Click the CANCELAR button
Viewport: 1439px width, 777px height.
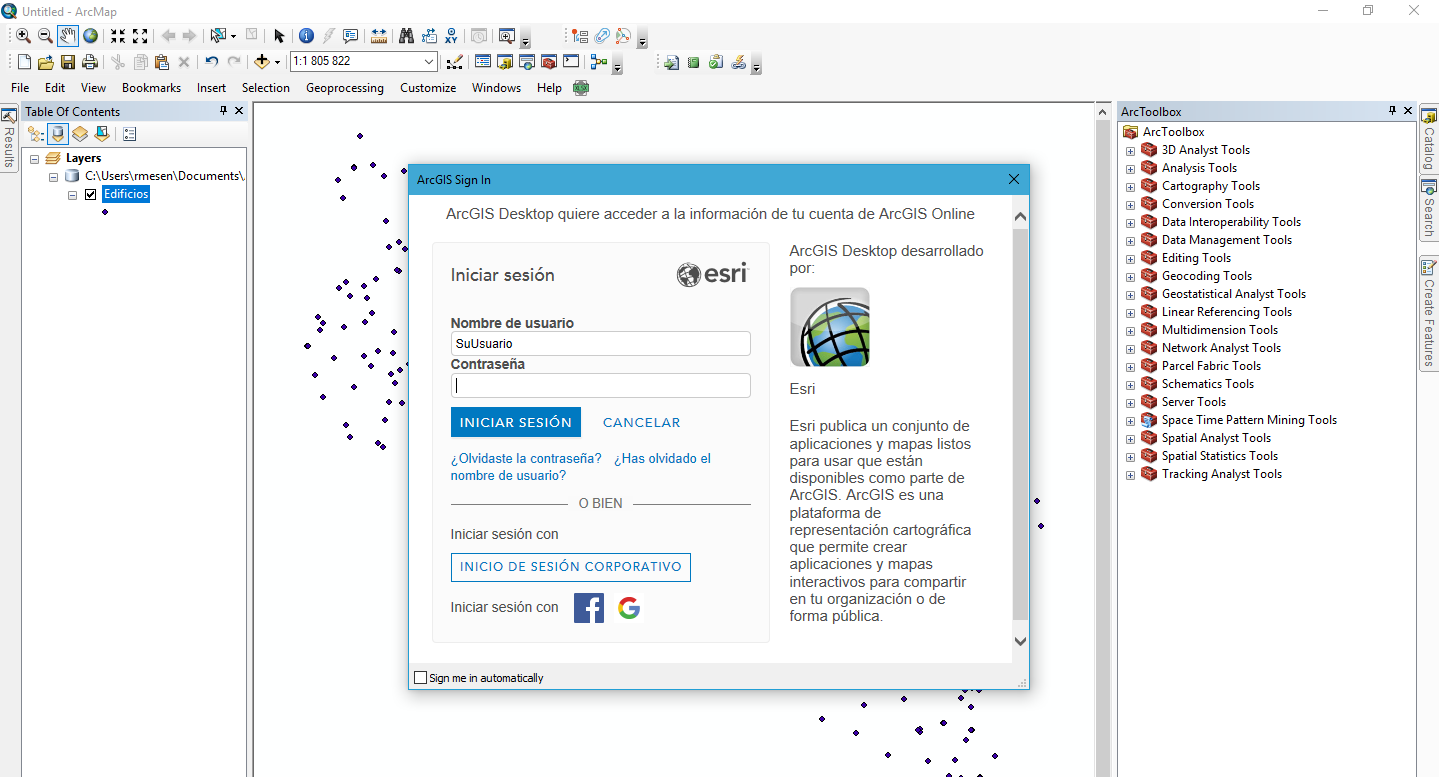point(641,423)
